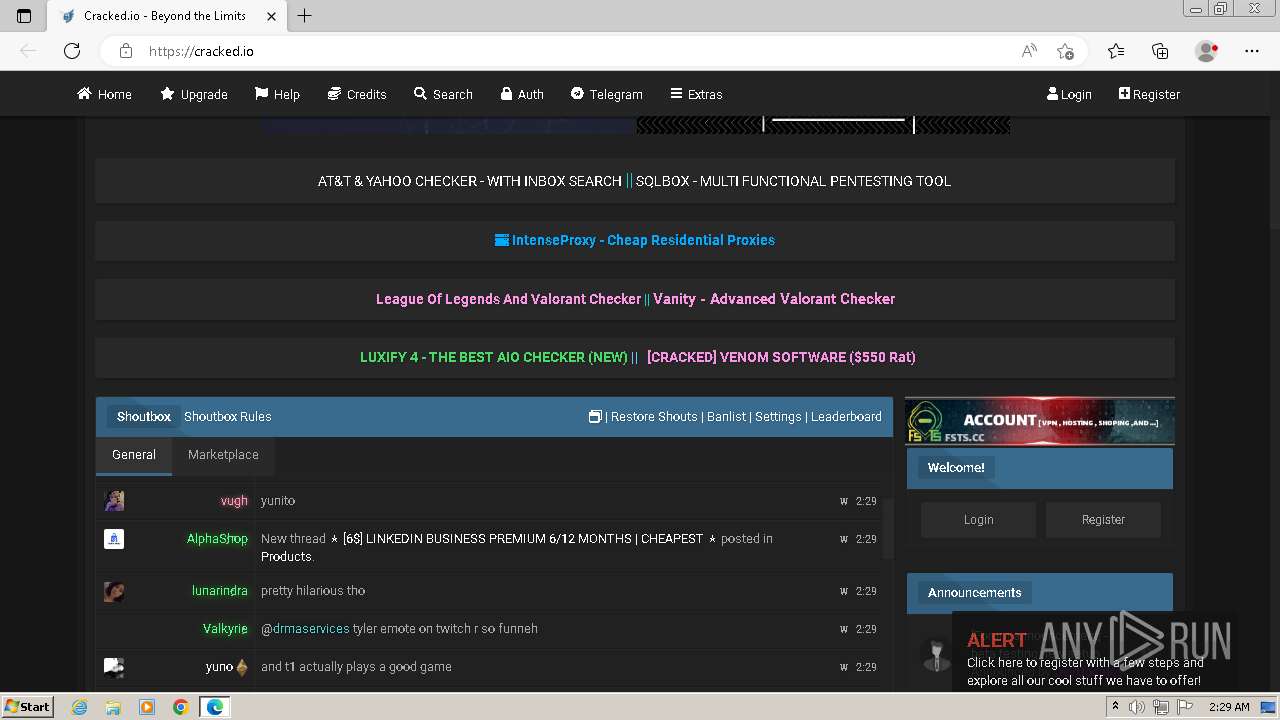Image resolution: width=1280 pixels, height=720 pixels.
Task: Open the Favorites list icon
Action: click(x=1116, y=51)
